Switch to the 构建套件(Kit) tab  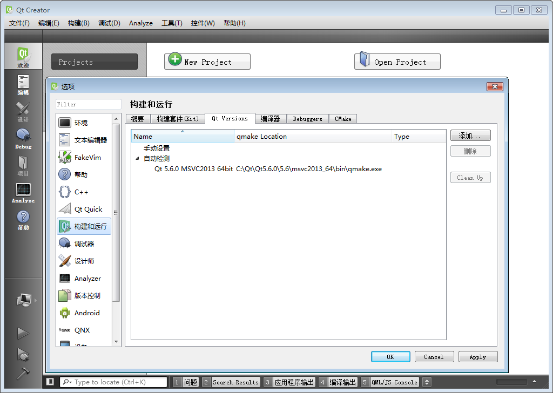[177, 119]
